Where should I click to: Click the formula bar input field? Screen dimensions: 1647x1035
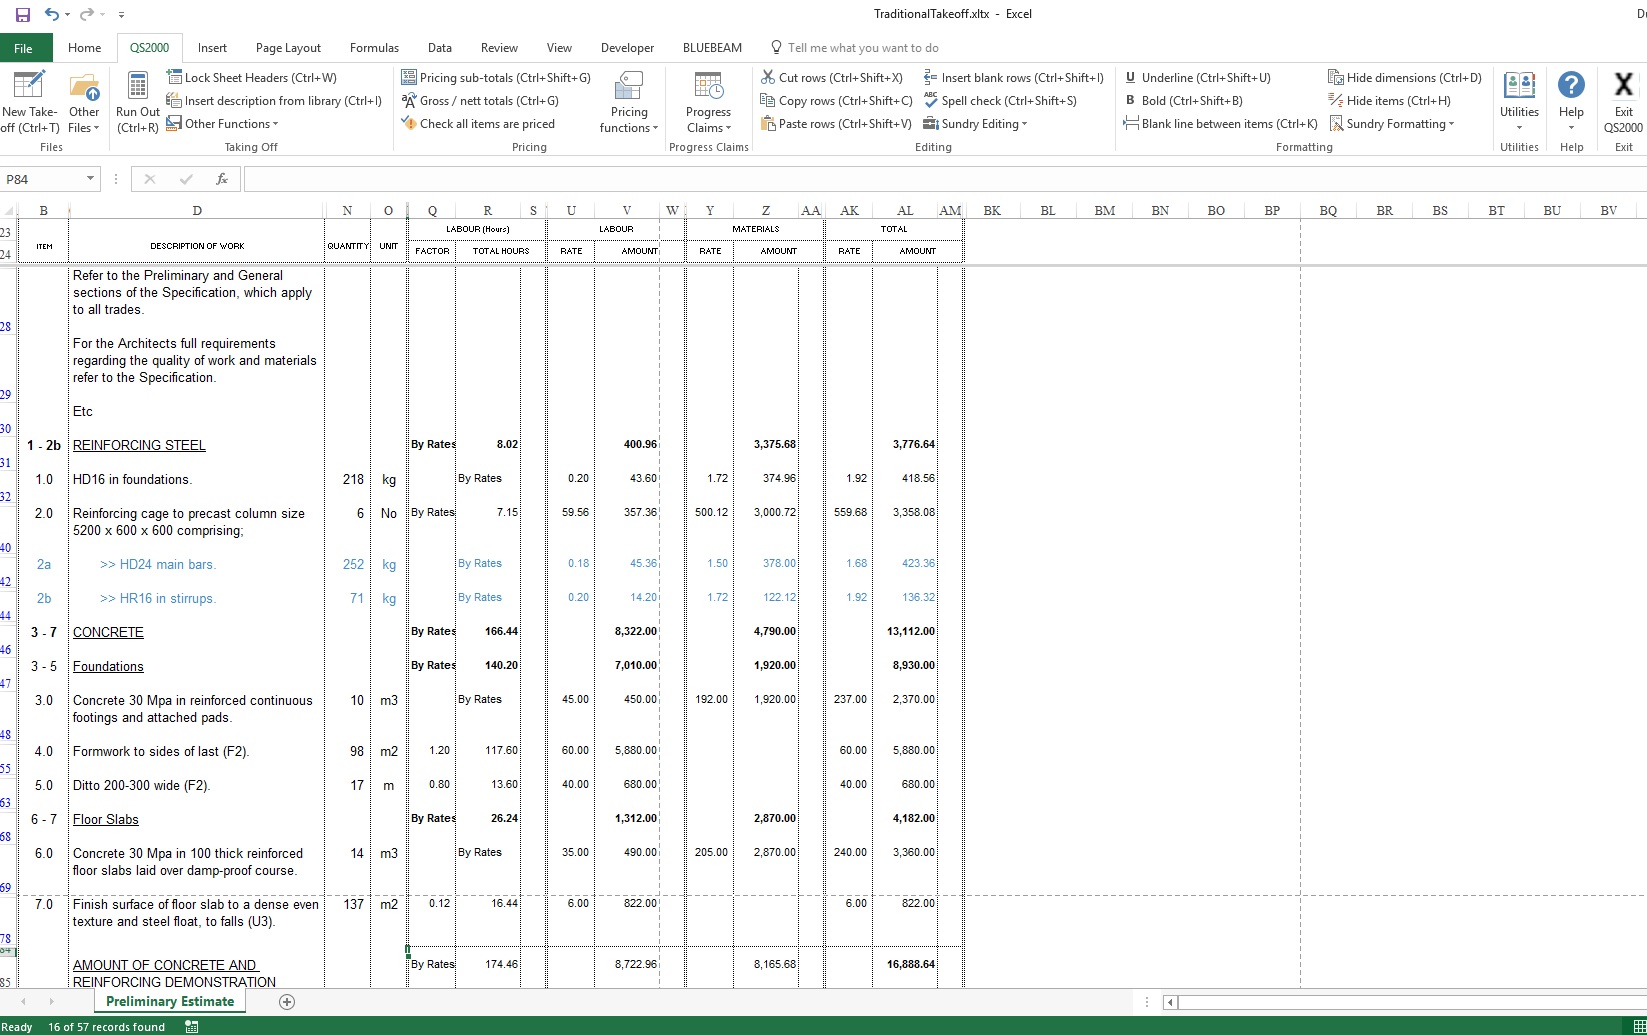[900, 179]
